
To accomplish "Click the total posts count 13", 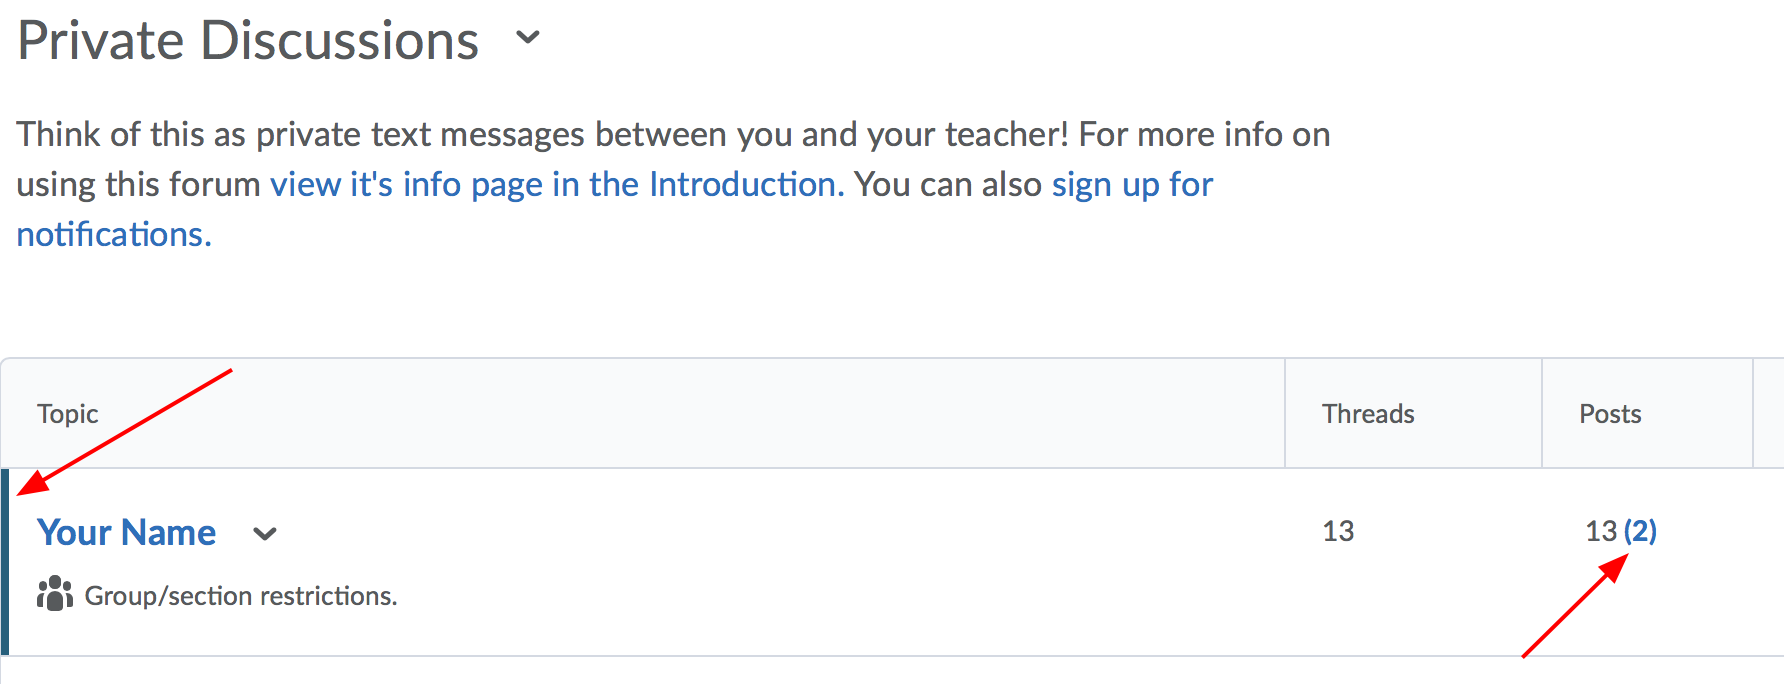I will 1600,531.
